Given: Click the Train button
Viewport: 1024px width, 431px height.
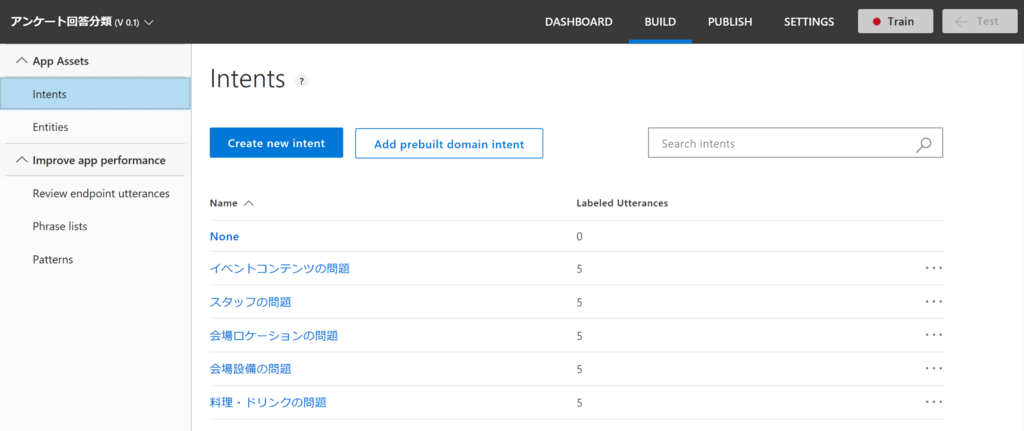Looking at the screenshot, I should coord(895,22).
